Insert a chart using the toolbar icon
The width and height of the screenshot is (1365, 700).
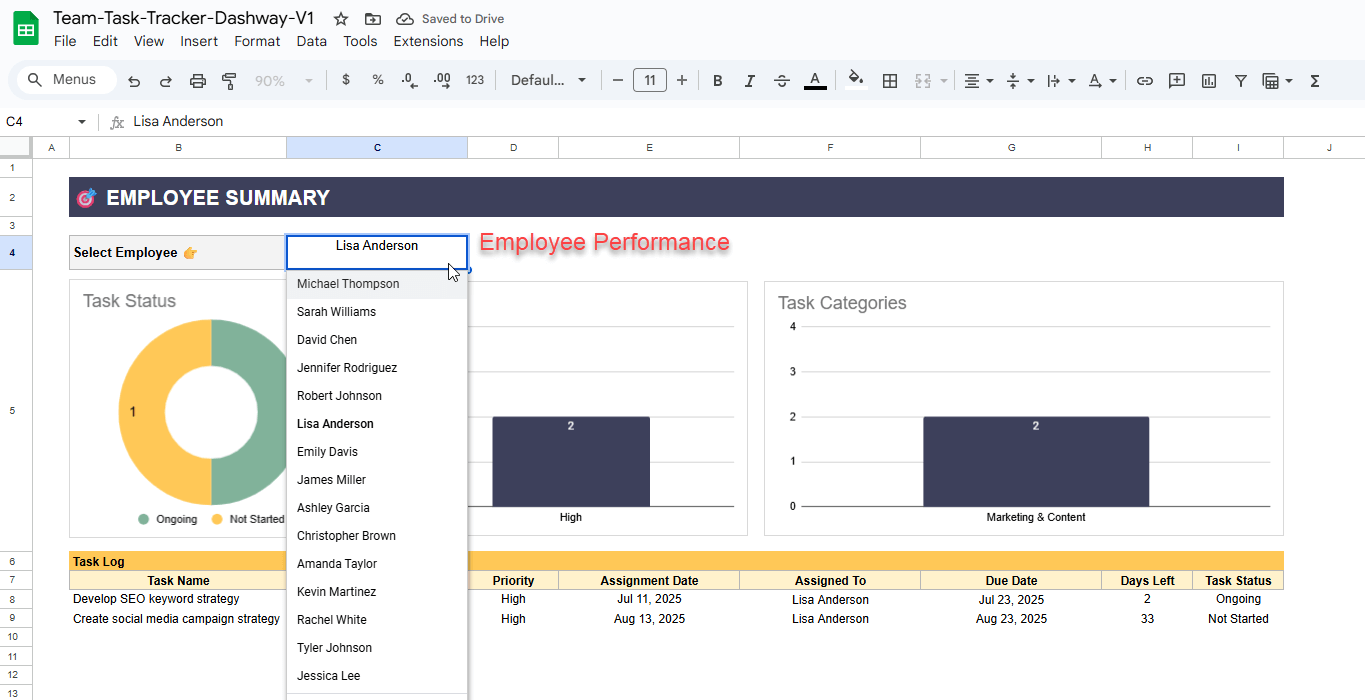click(1209, 80)
